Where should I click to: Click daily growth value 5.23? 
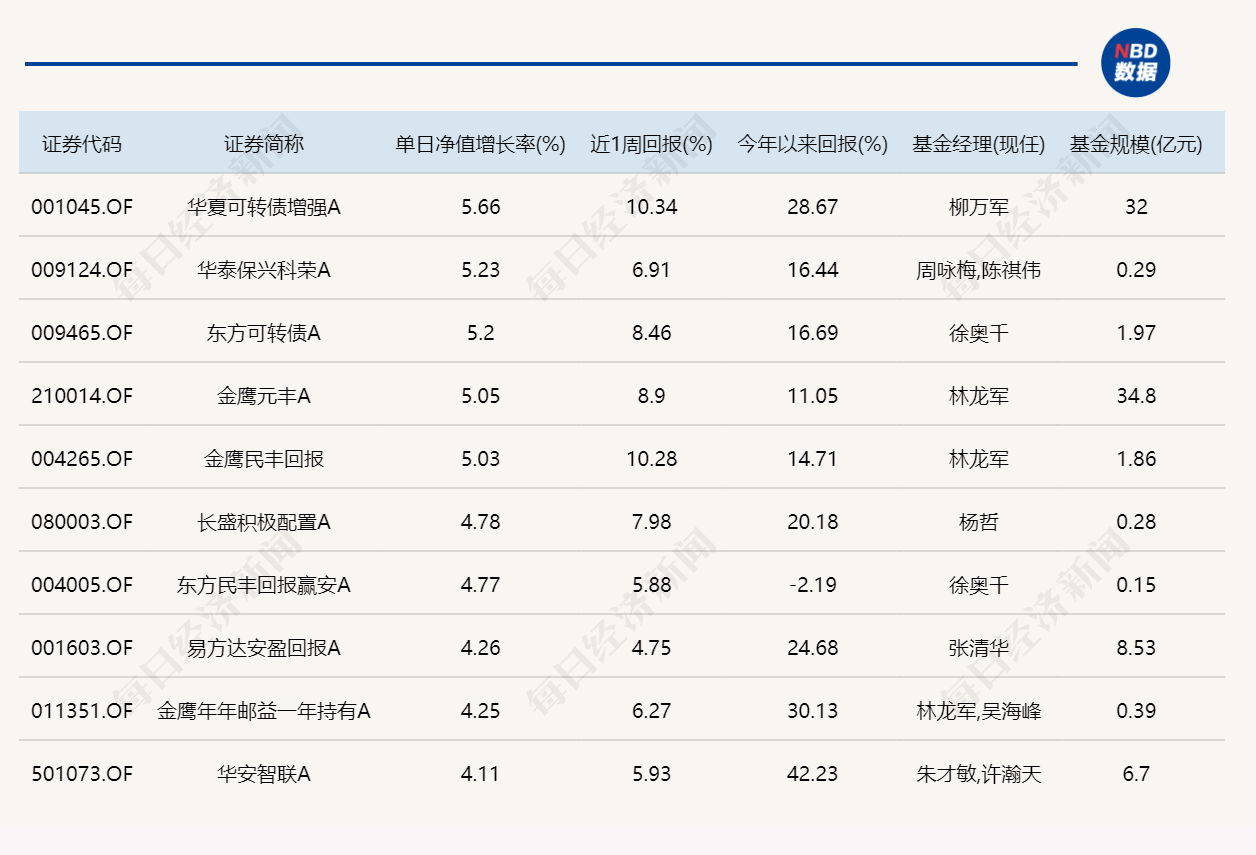[481, 270]
